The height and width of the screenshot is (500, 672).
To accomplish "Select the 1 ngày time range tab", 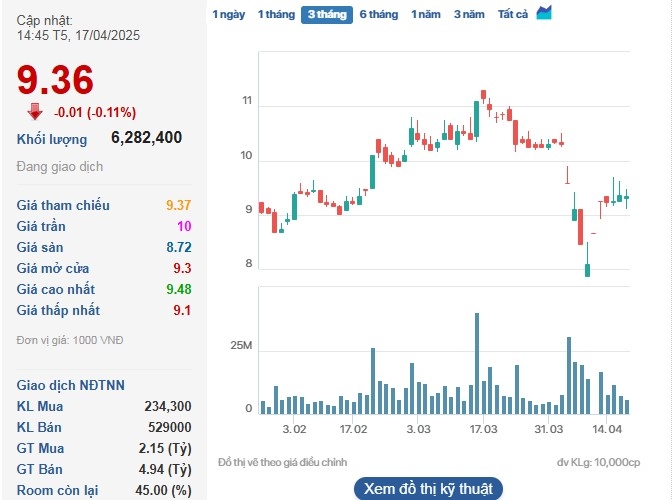I will click(x=228, y=14).
